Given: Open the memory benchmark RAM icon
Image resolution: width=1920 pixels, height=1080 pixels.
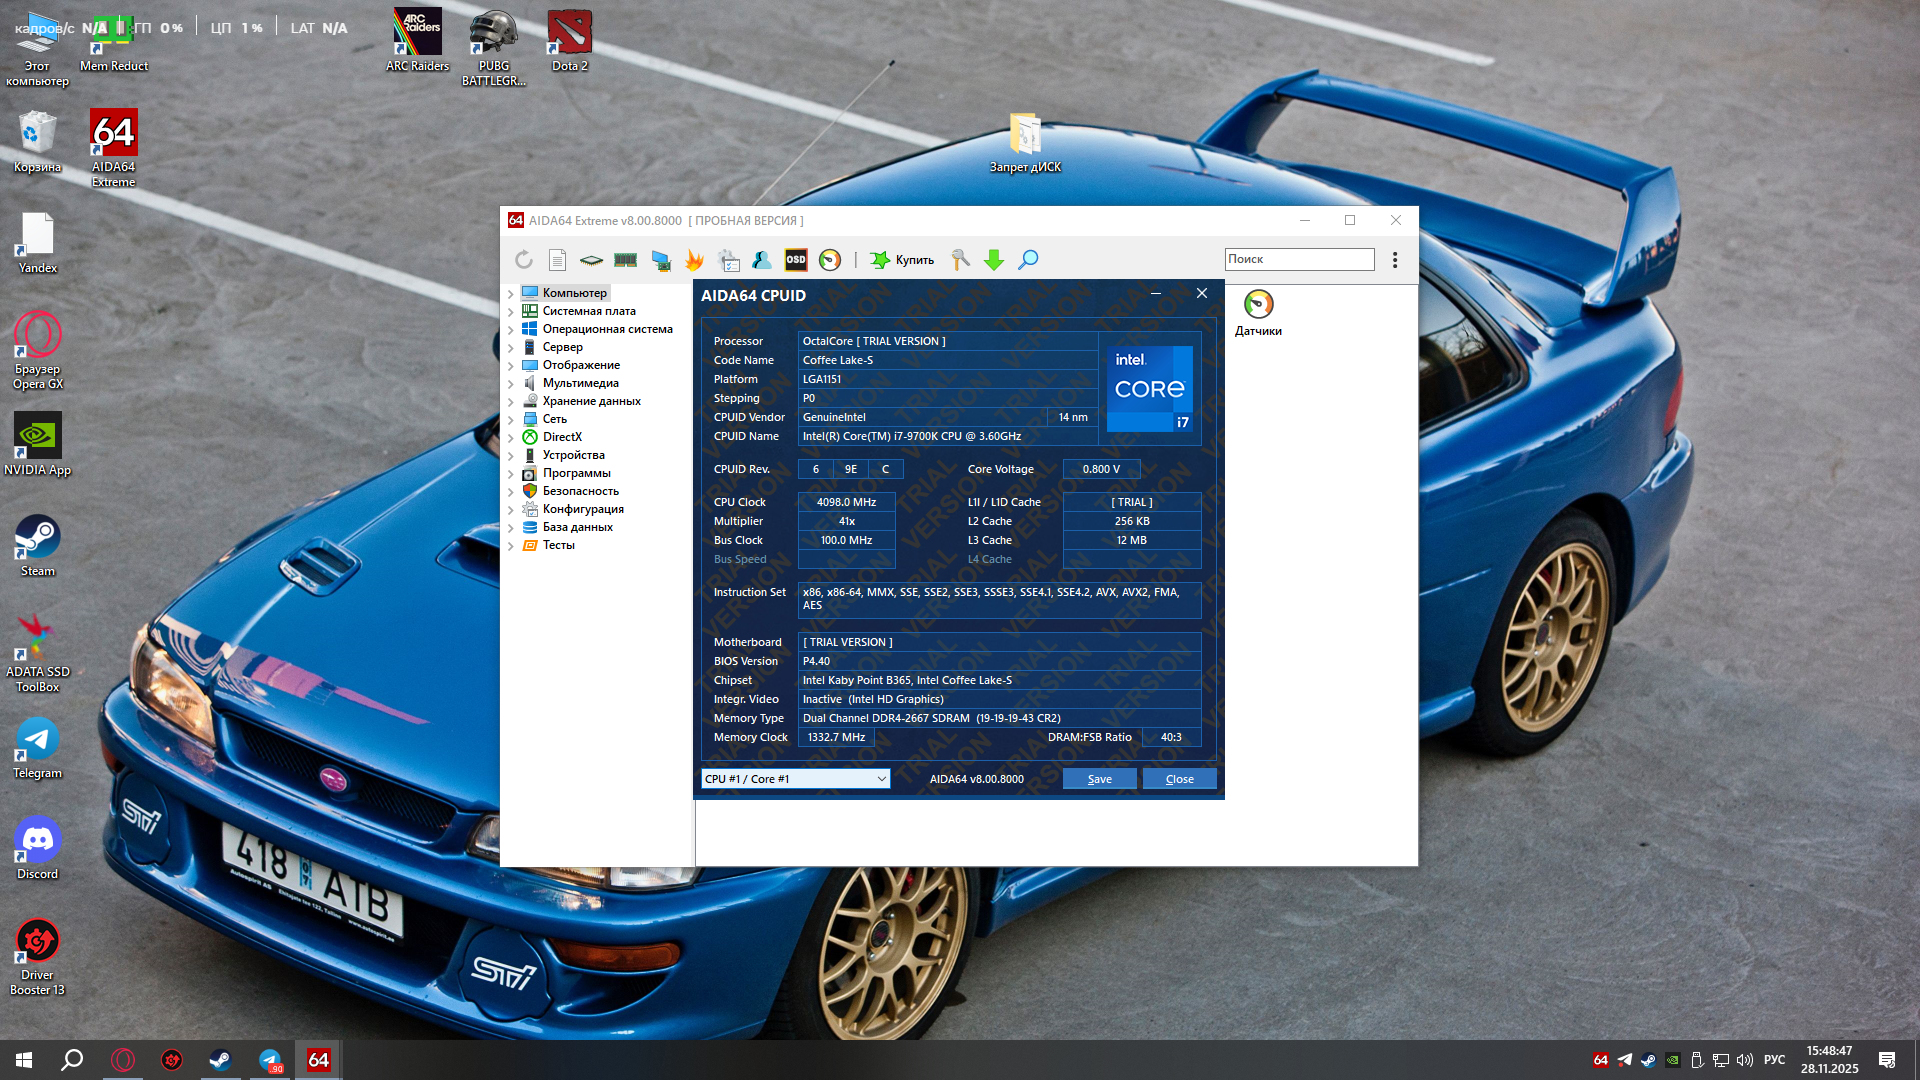Looking at the screenshot, I should tap(626, 260).
